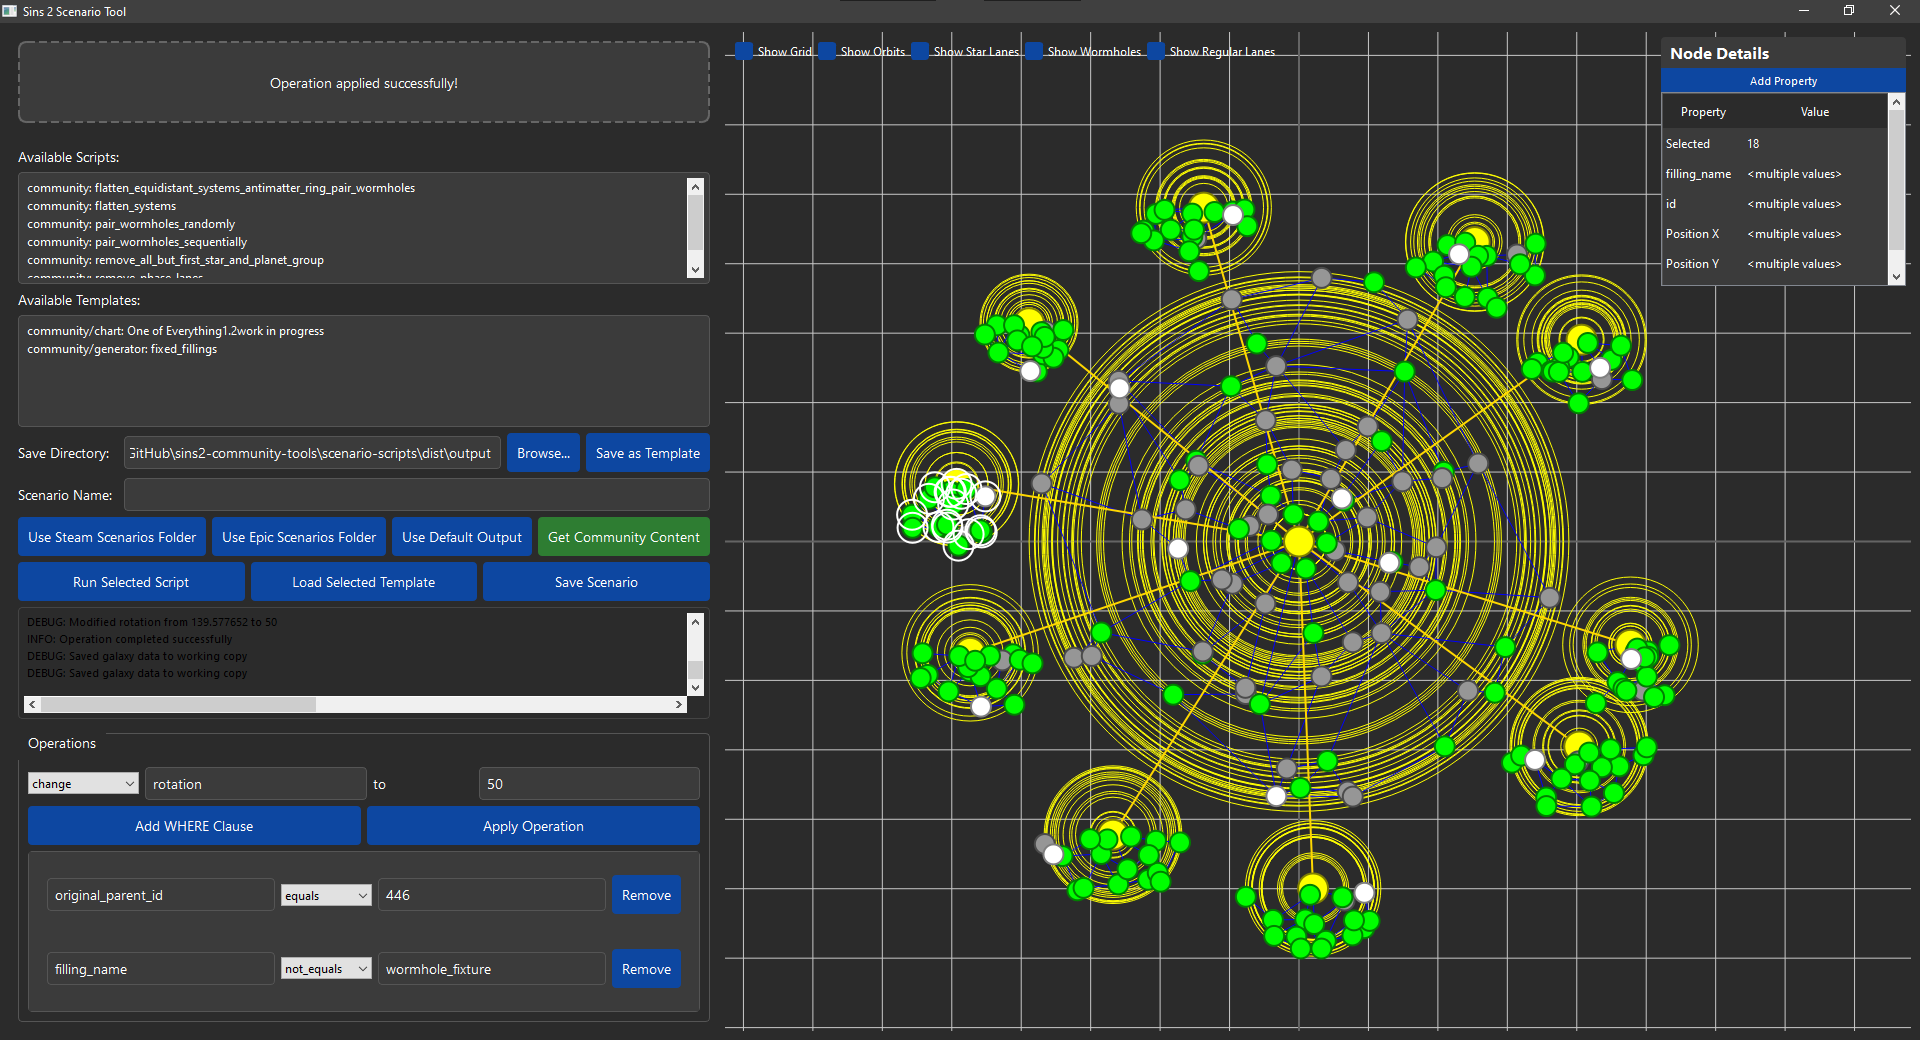Enable Show Regular Lanes
This screenshot has height=1040, width=1920.
click(x=1156, y=51)
